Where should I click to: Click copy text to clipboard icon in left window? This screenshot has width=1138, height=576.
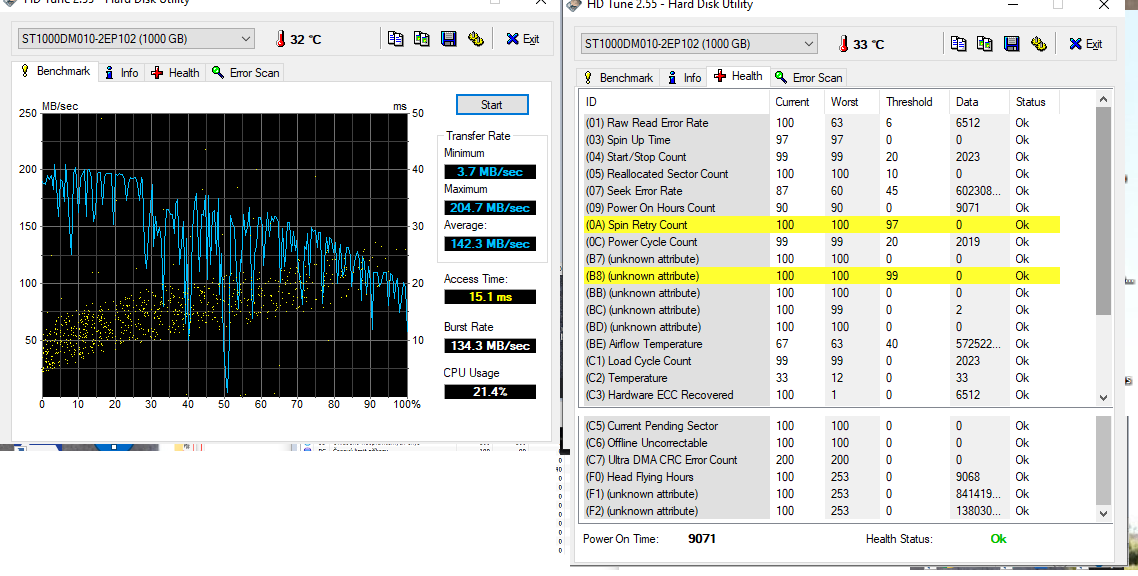396,39
